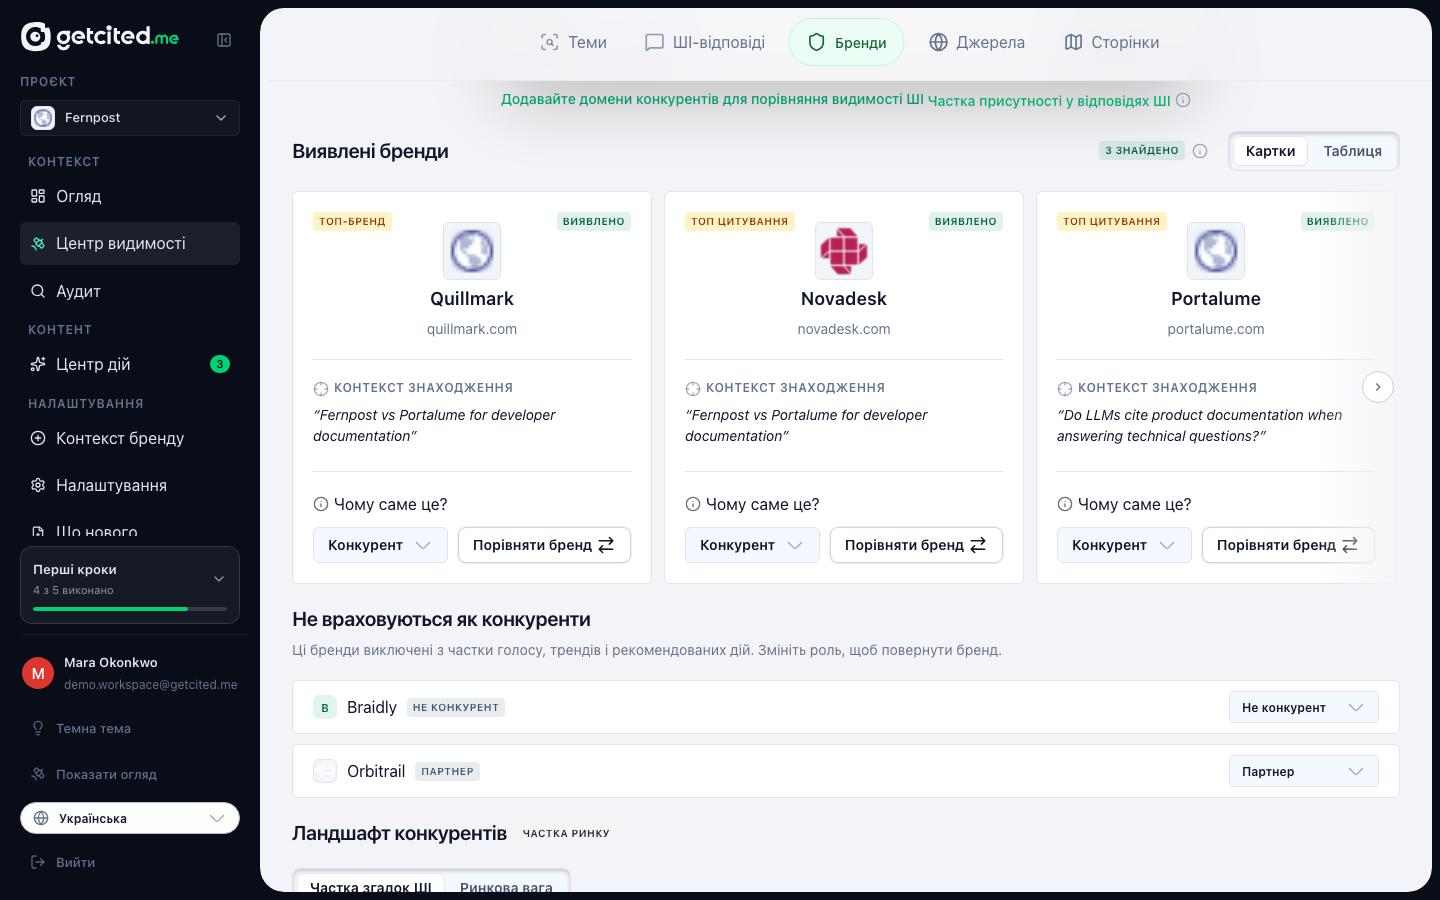This screenshot has height=900, width=1440.
Task: Open Конкурент dropdown on Quillmark card
Action: (x=380, y=545)
